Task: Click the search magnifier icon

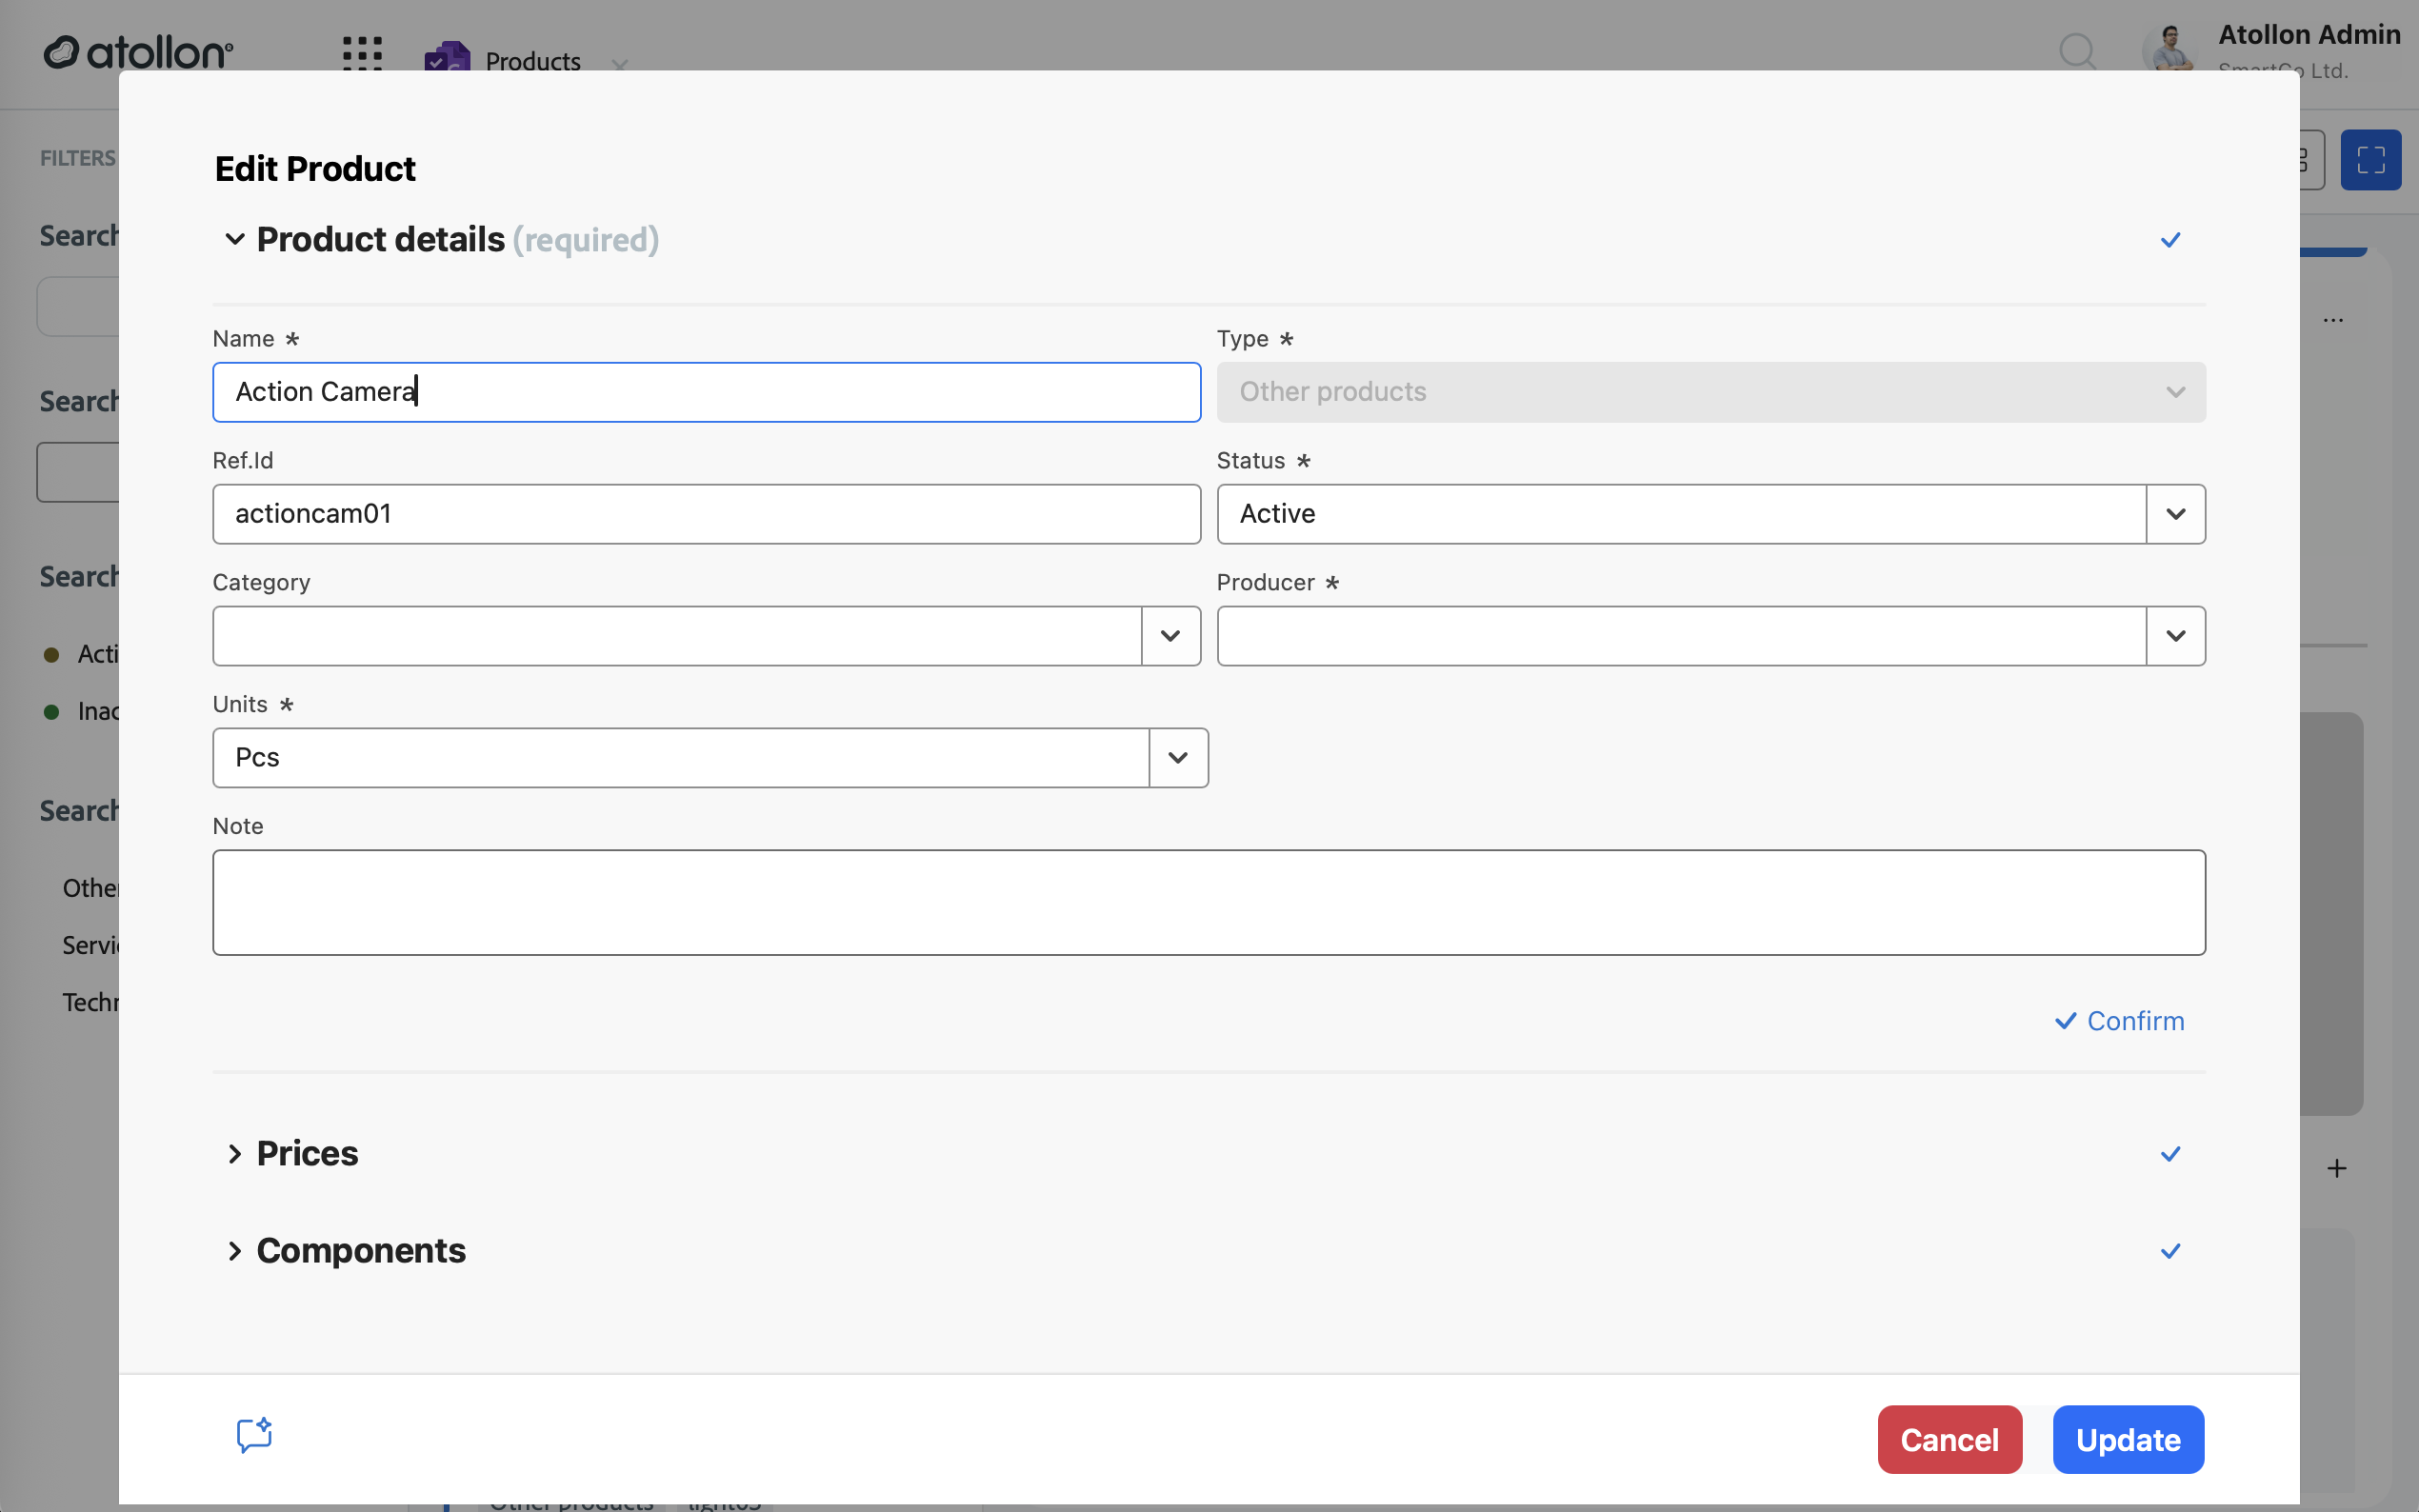Action: tap(2076, 50)
